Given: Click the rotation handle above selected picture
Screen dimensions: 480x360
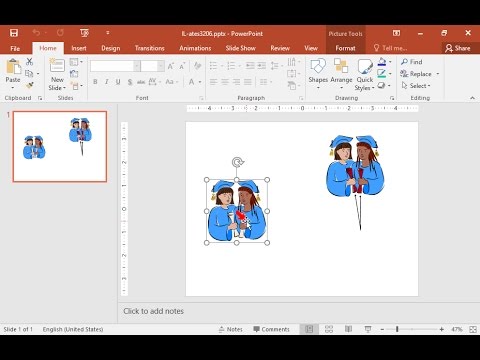Looking at the screenshot, I should tap(237, 162).
